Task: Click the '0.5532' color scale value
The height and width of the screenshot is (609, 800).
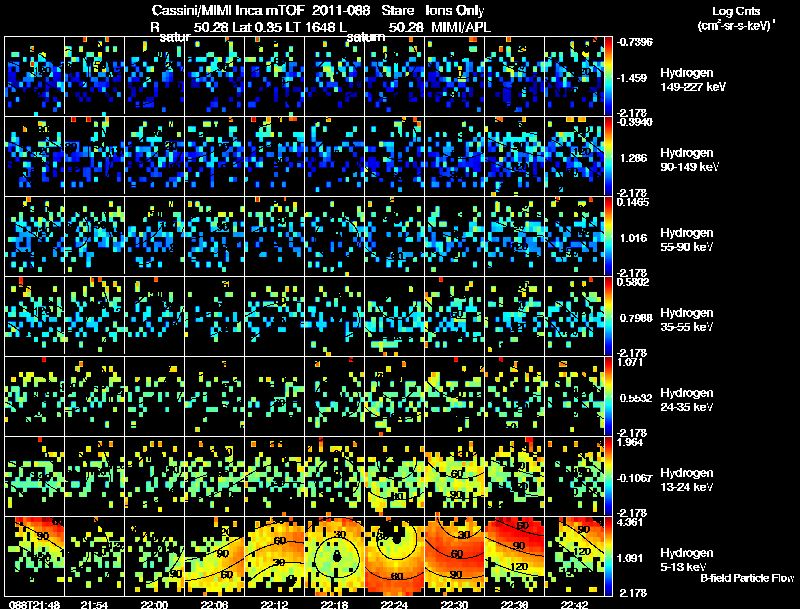Action: 636,398
